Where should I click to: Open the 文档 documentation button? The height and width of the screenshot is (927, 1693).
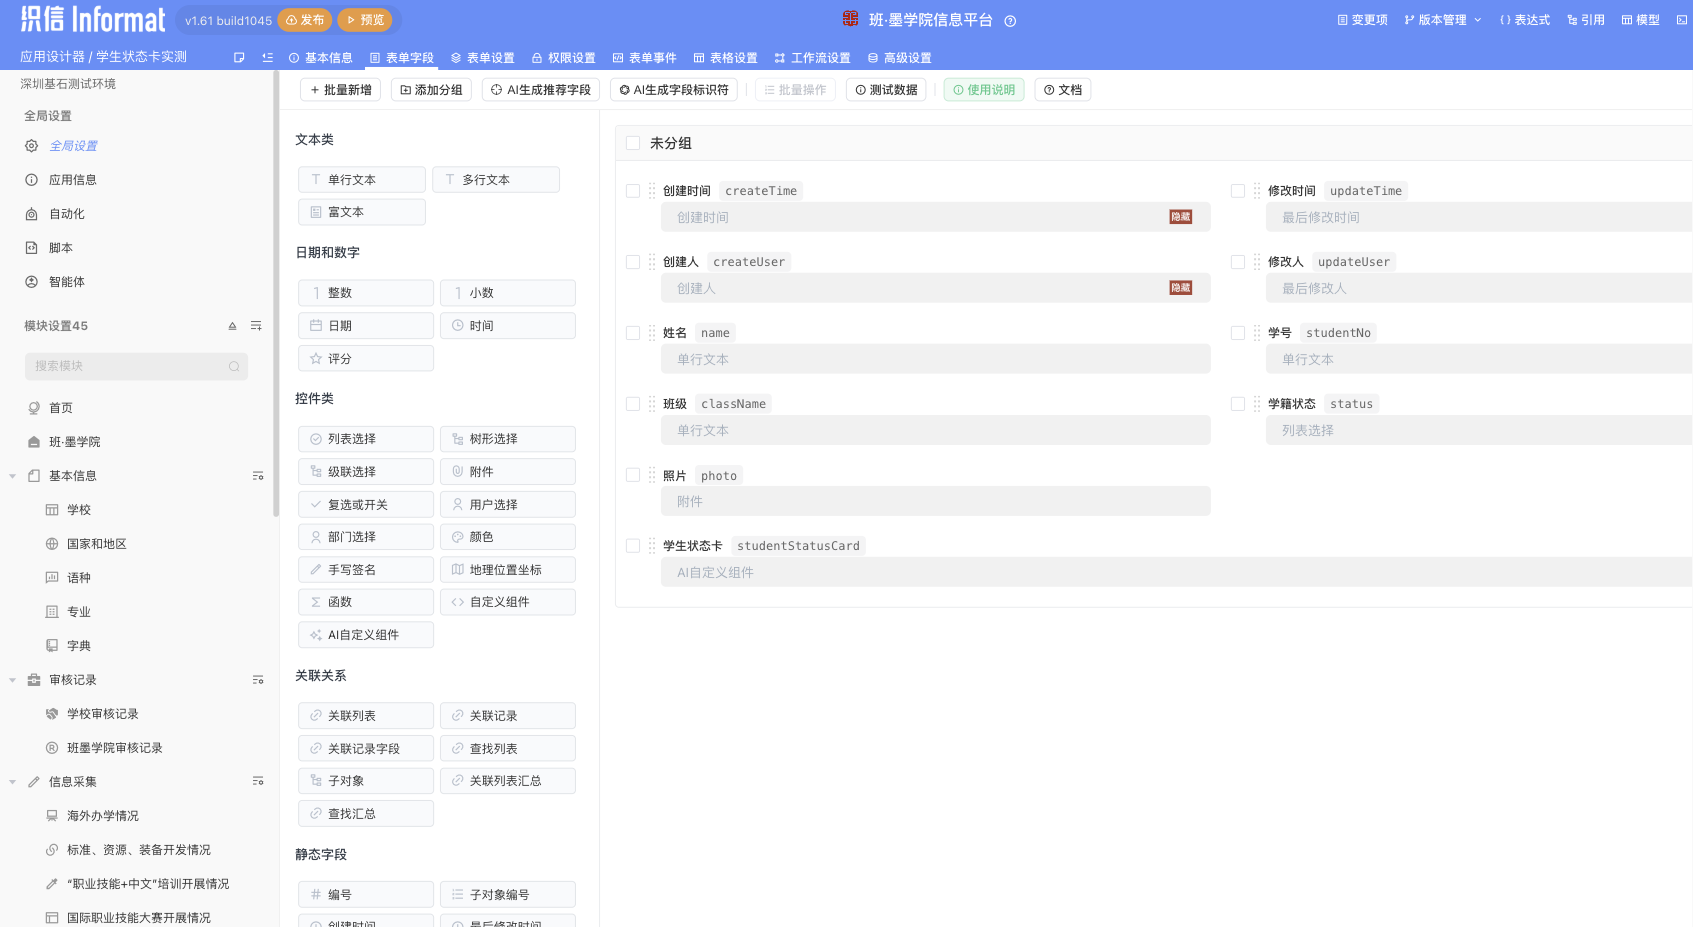[x=1063, y=90]
